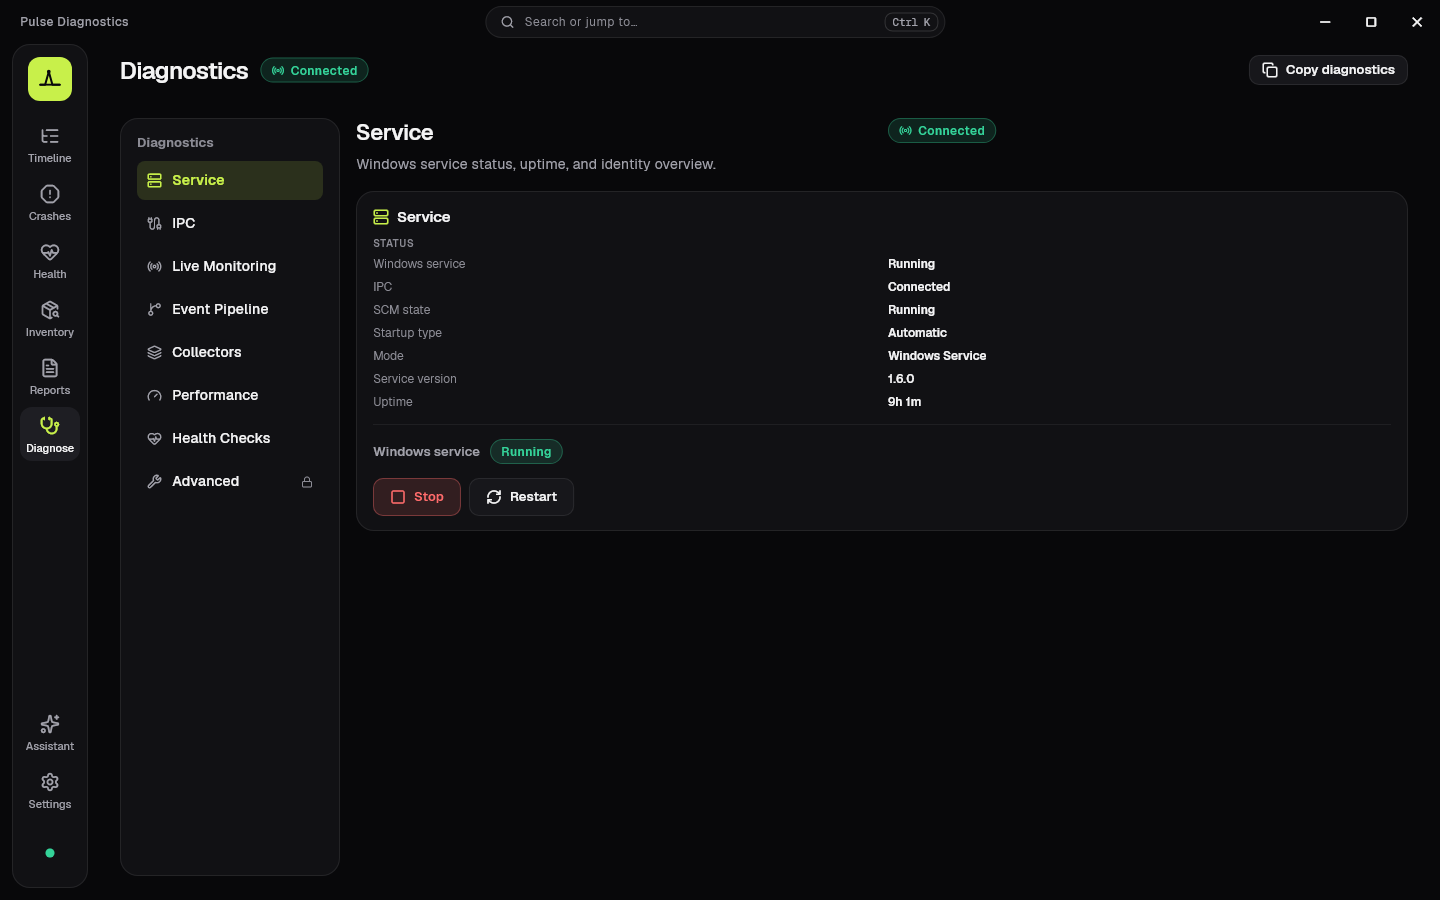Stop the Windows service

tap(417, 497)
